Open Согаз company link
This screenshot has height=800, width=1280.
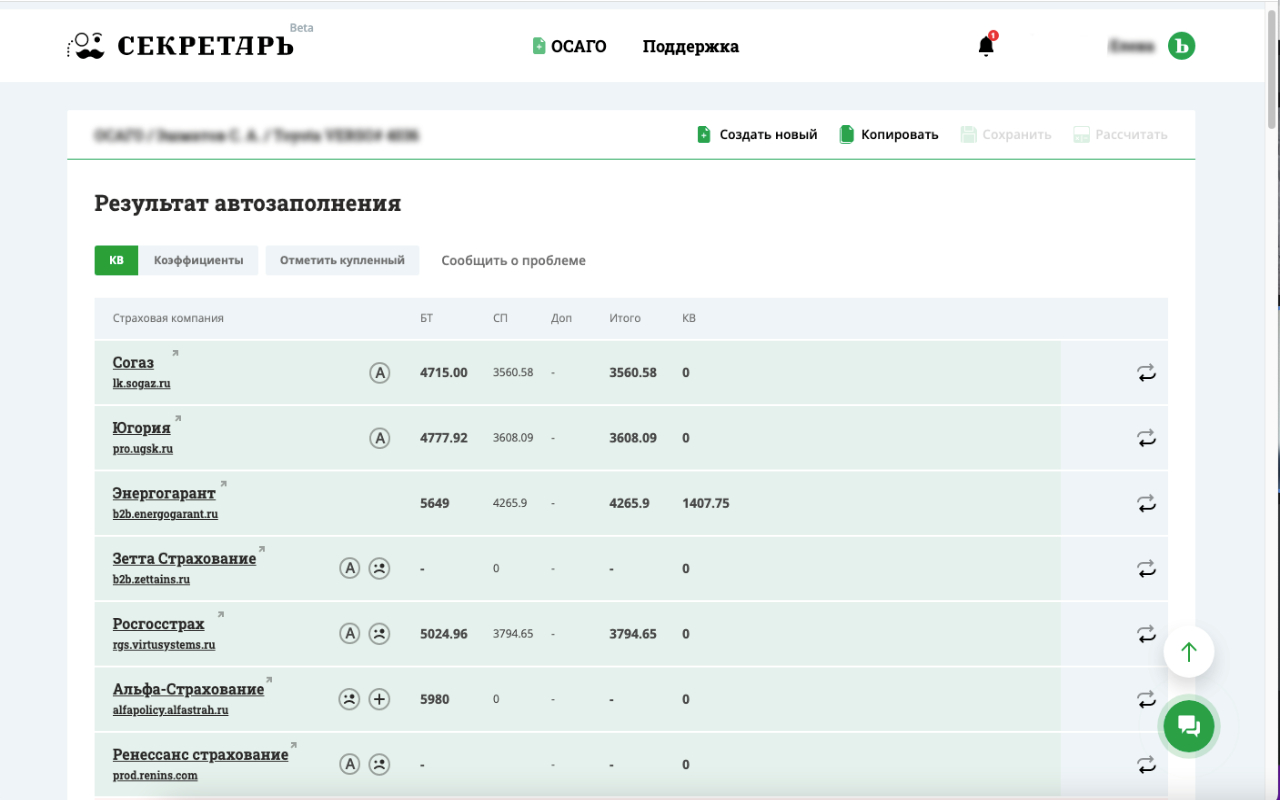133,363
